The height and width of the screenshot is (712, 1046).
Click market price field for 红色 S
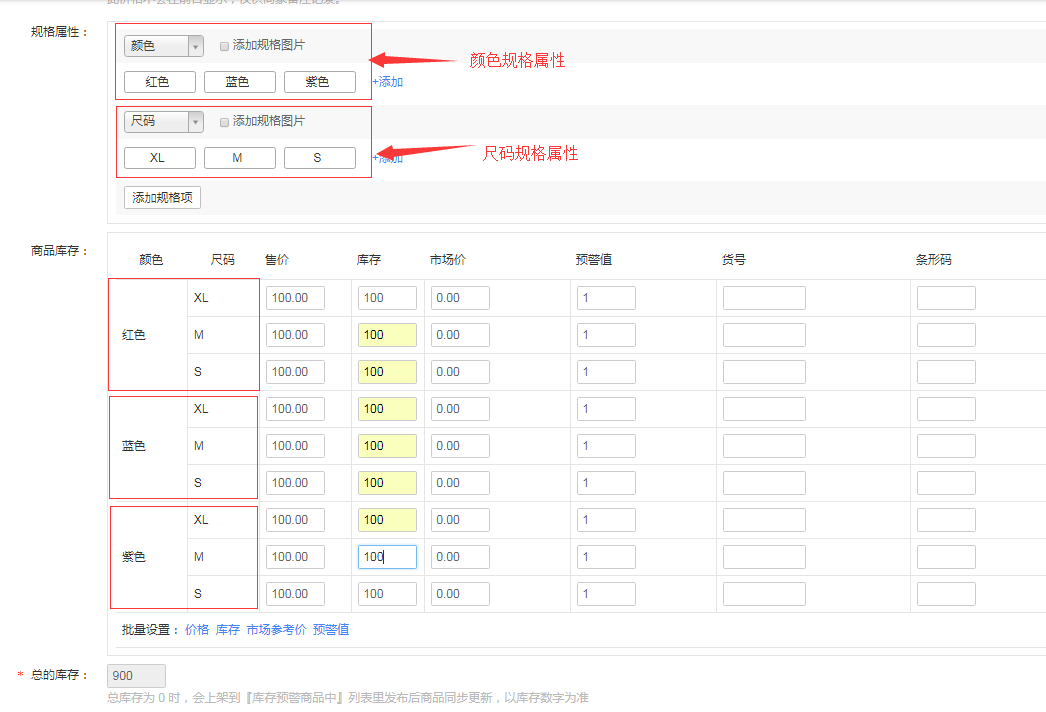pyautogui.click(x=460, y=372)
